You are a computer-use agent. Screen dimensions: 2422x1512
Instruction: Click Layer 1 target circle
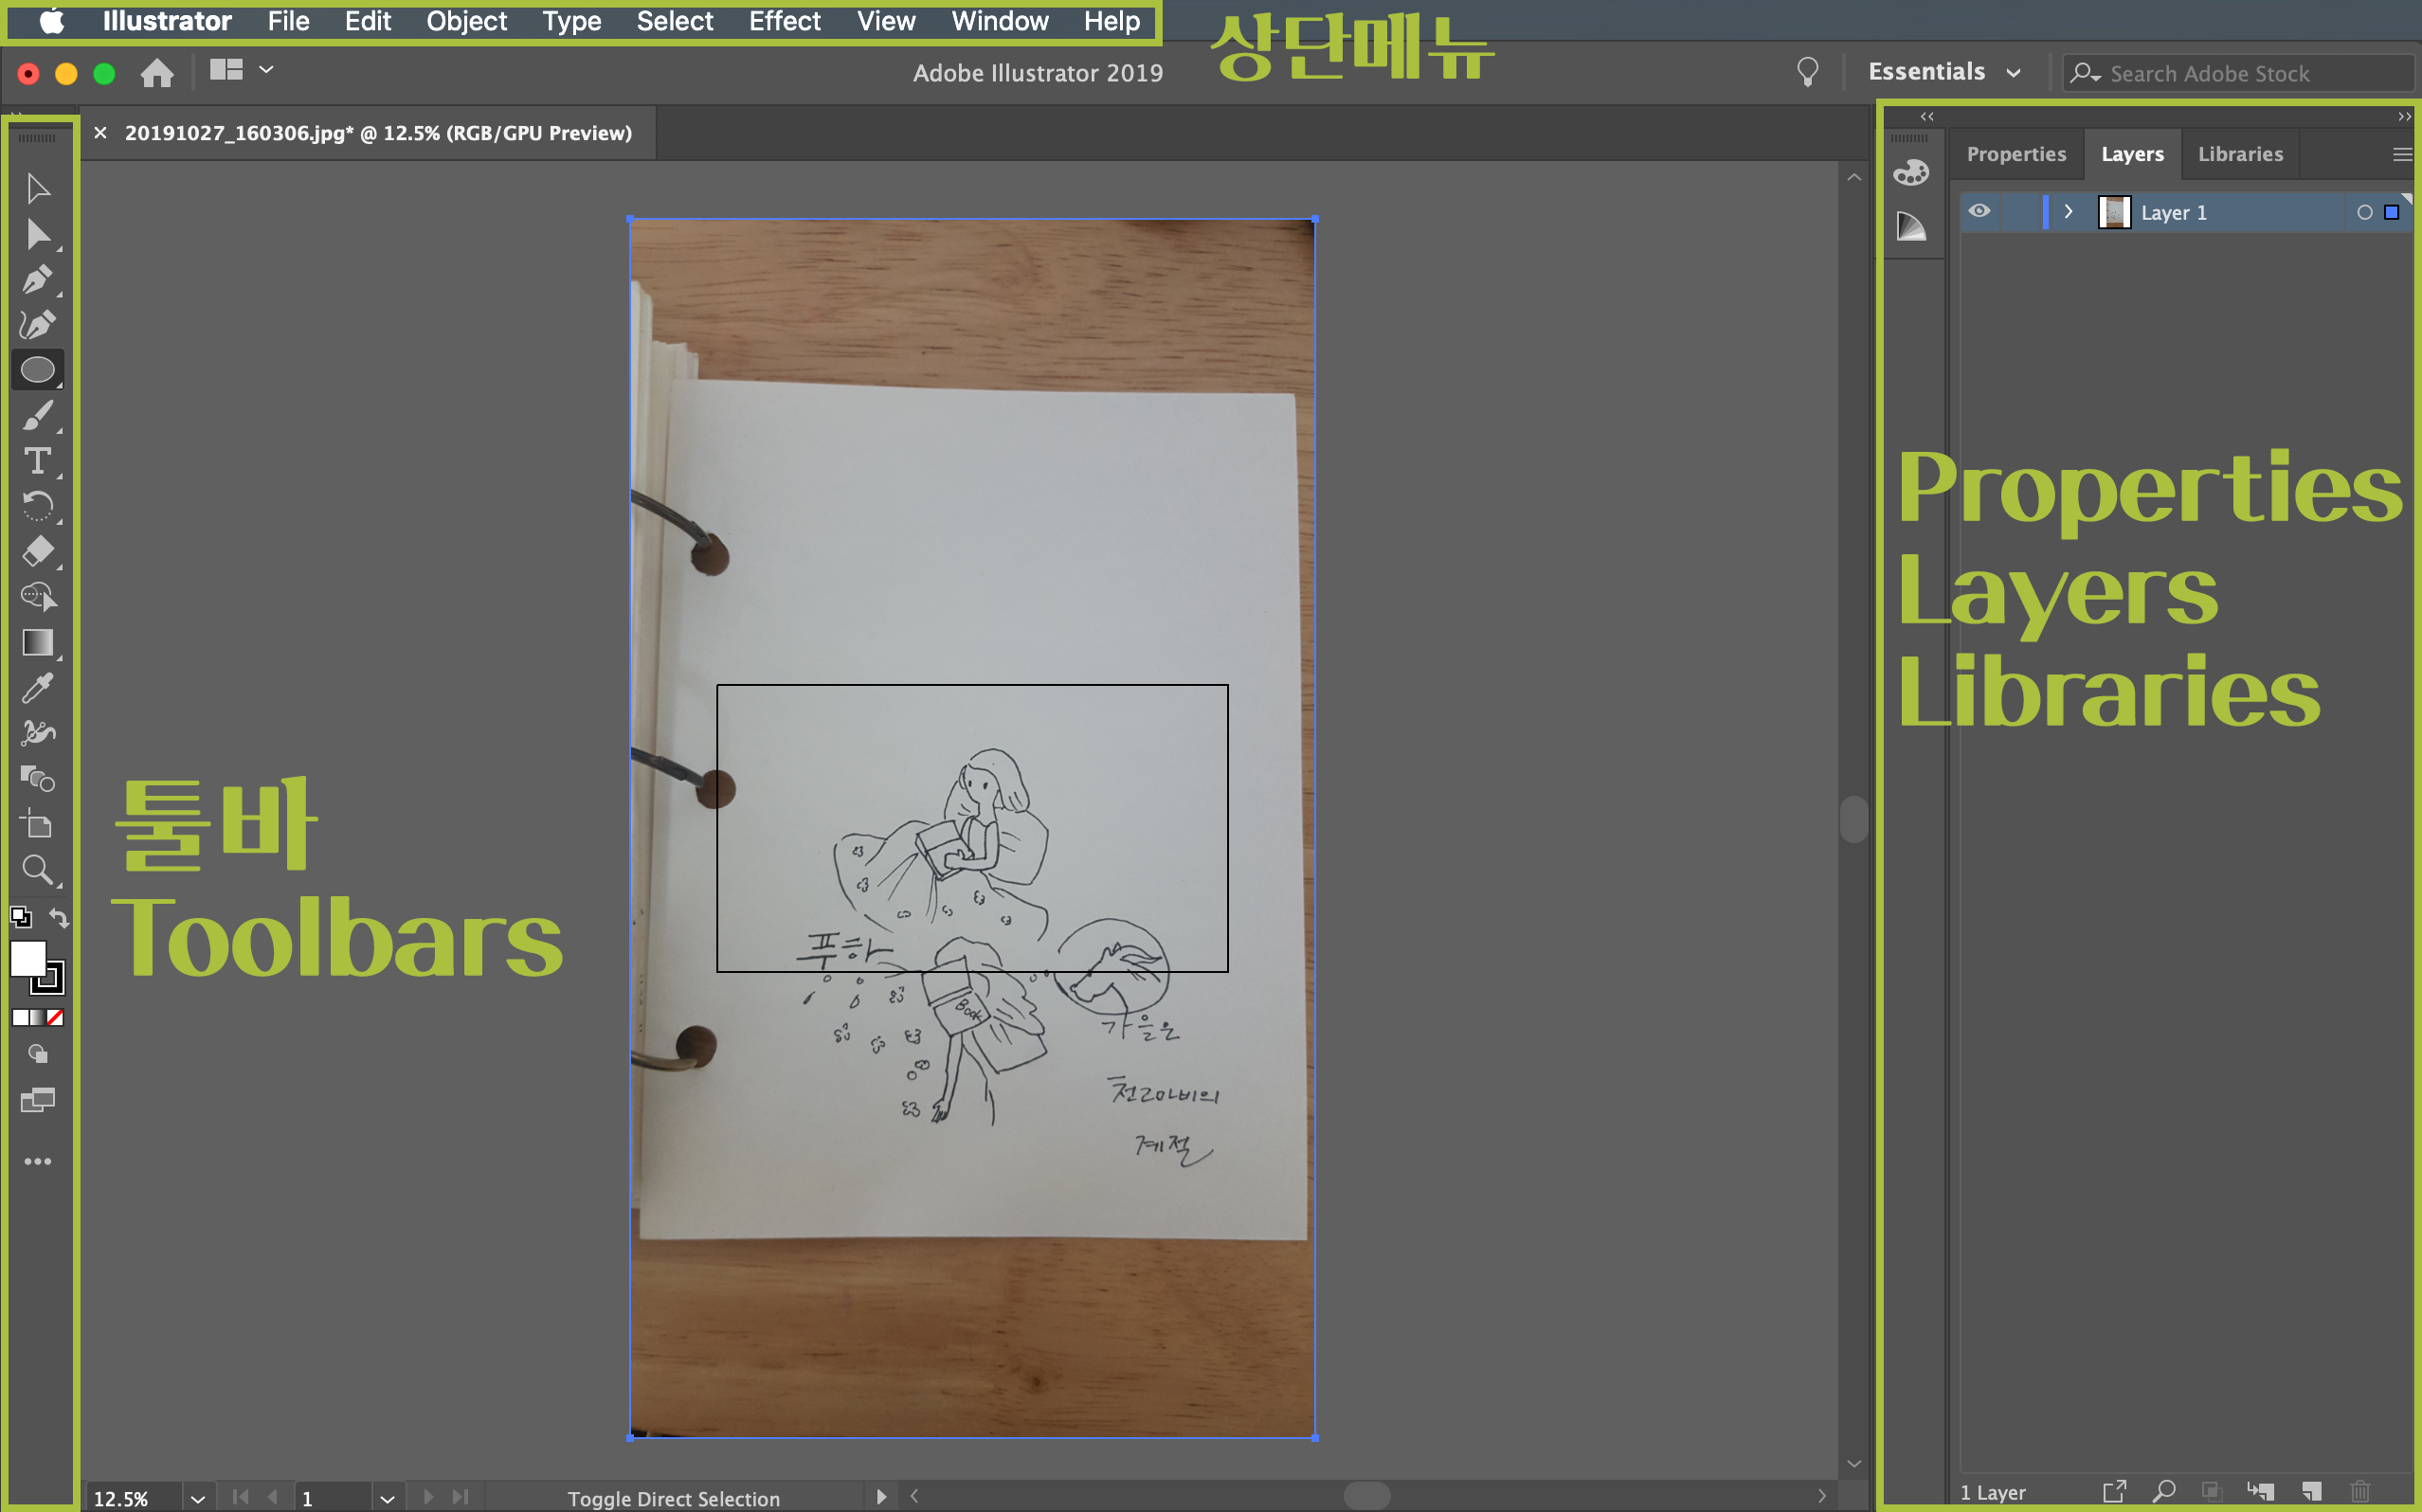pyautogui.click(x=2364, y=212)
